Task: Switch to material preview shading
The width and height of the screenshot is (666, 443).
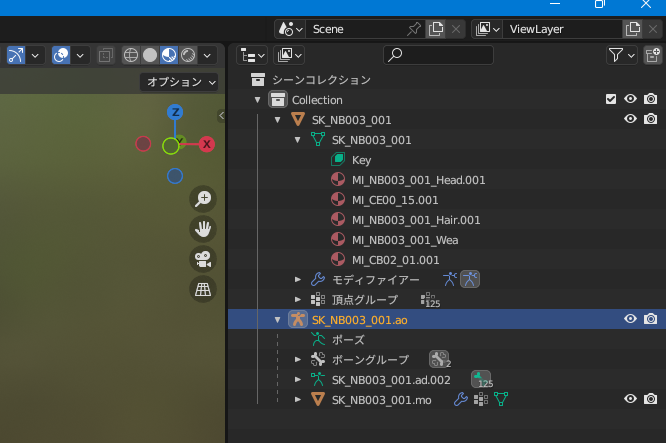Action: [169, 55]
